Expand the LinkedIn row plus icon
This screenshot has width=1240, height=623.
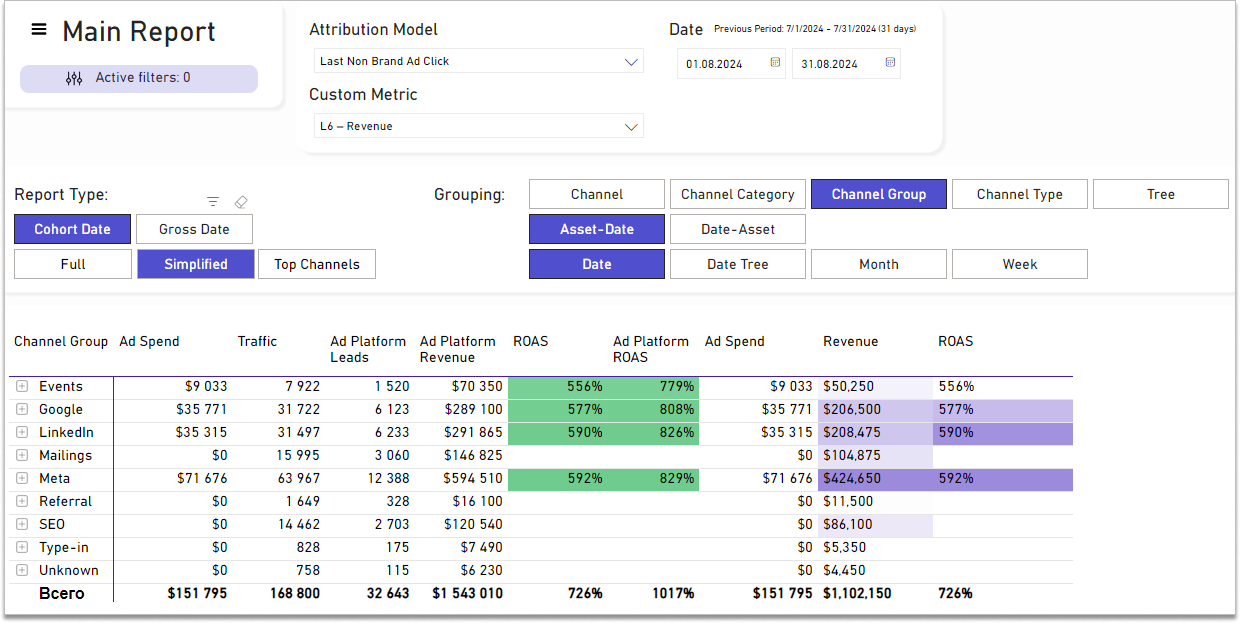[22, 433]
